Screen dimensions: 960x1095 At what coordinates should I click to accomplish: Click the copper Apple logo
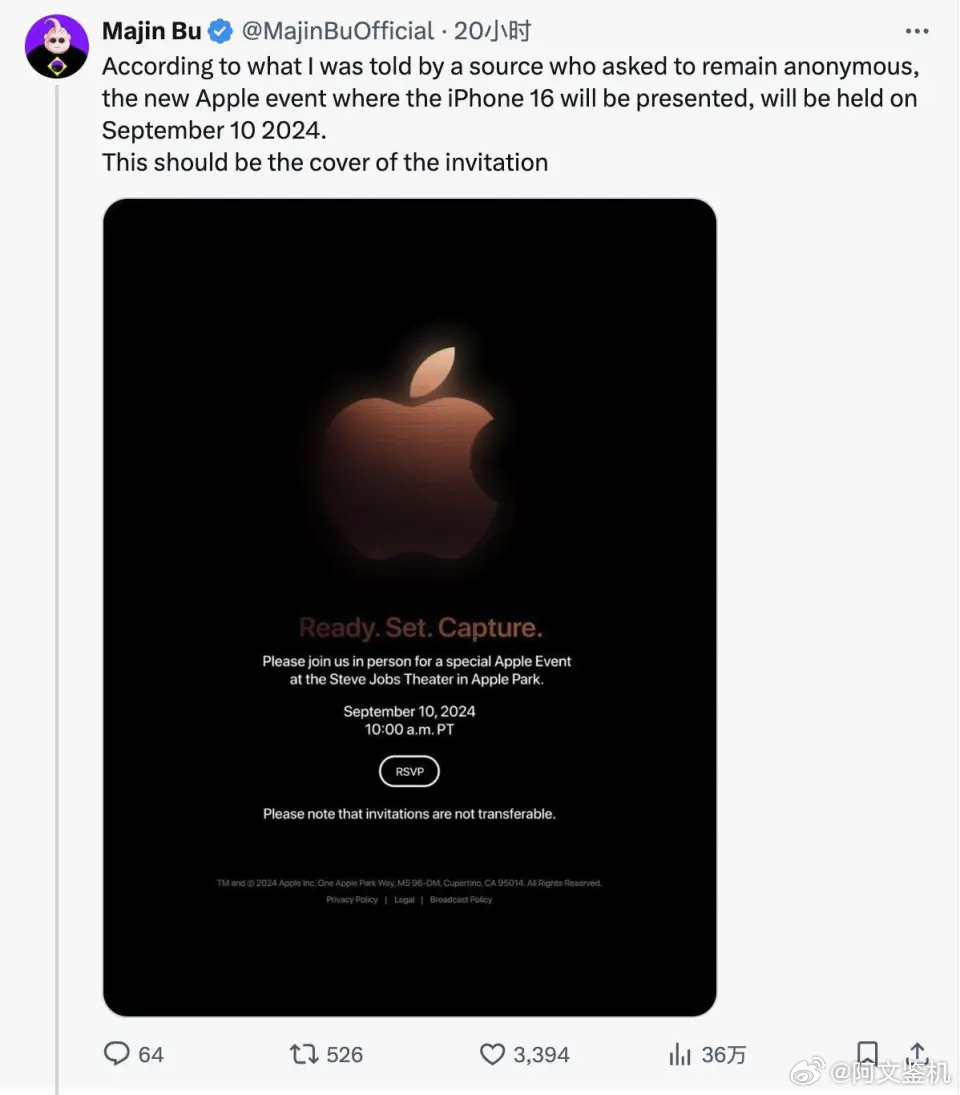pos(411,454)
